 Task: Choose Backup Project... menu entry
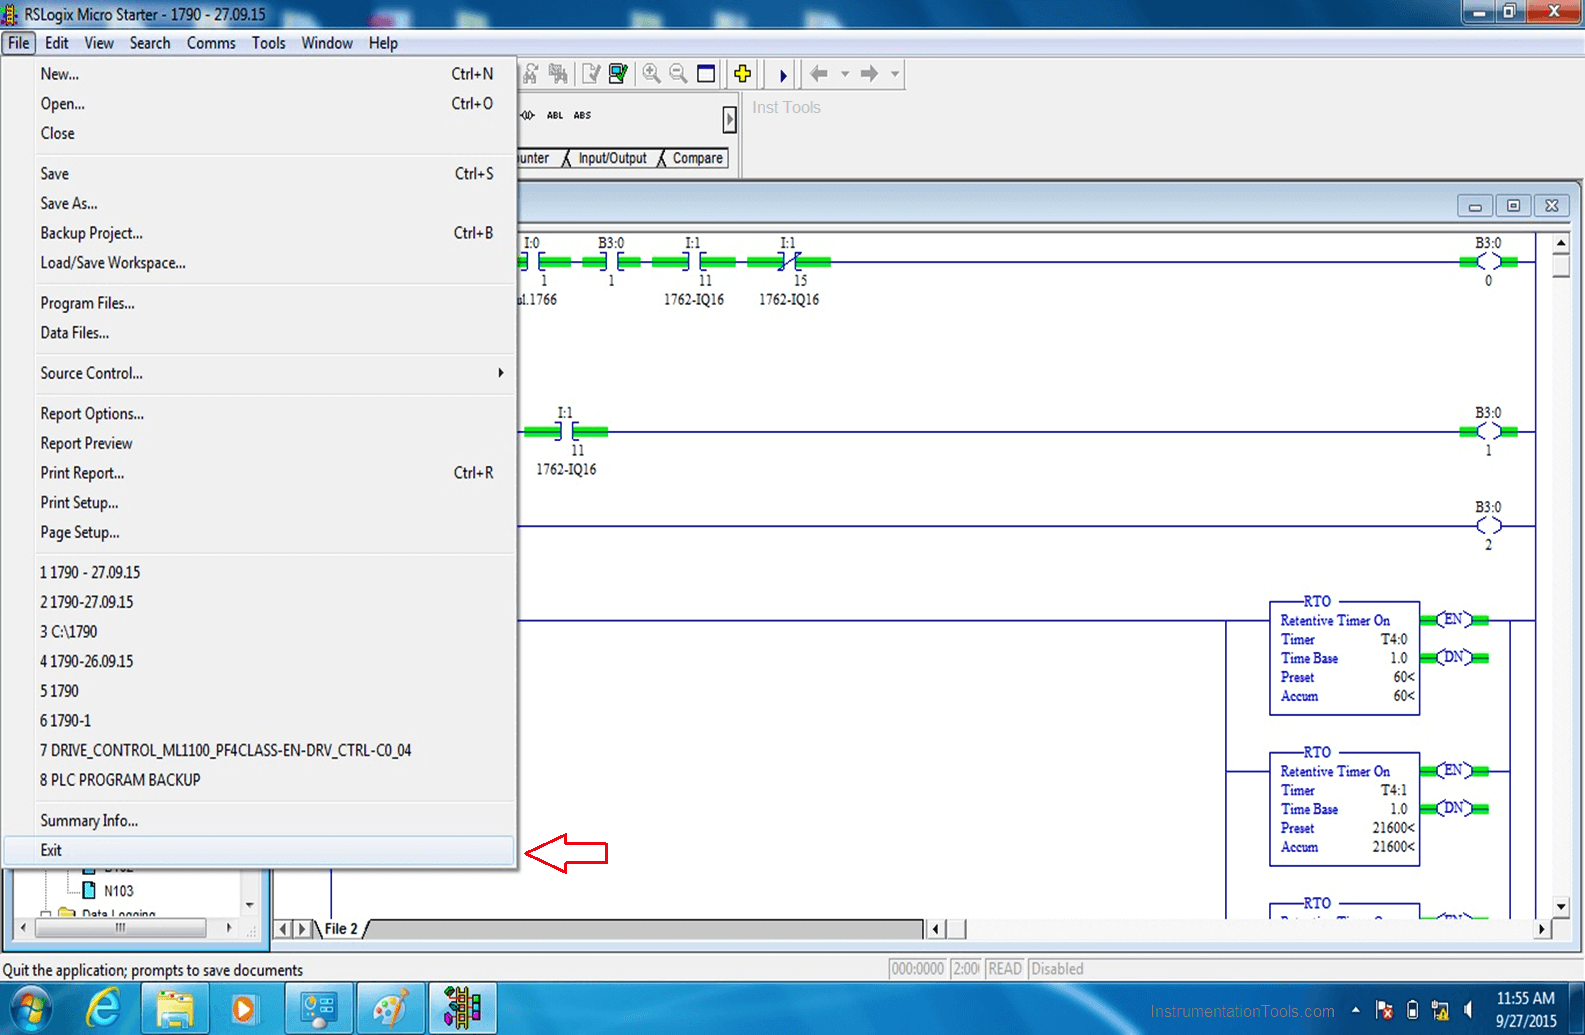click(x=260, y=233)
